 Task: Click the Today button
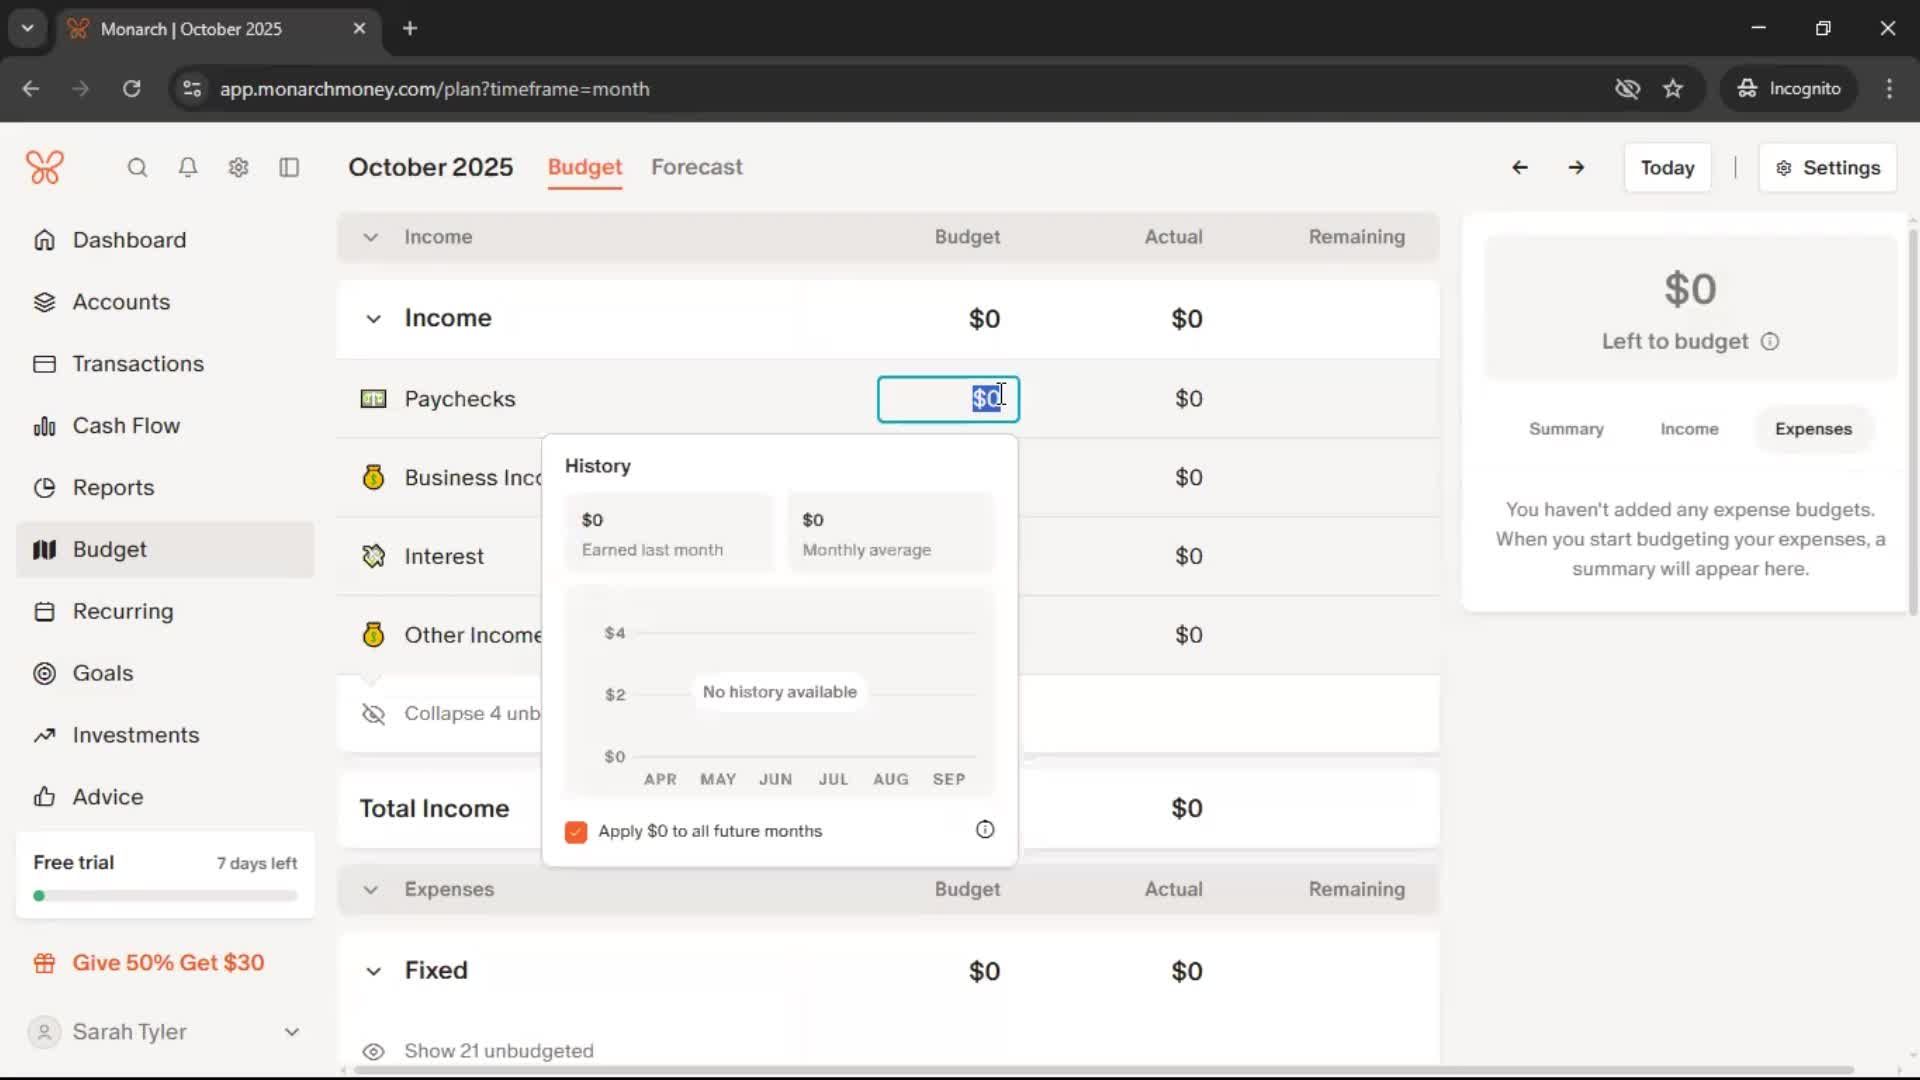(1667, 168)
